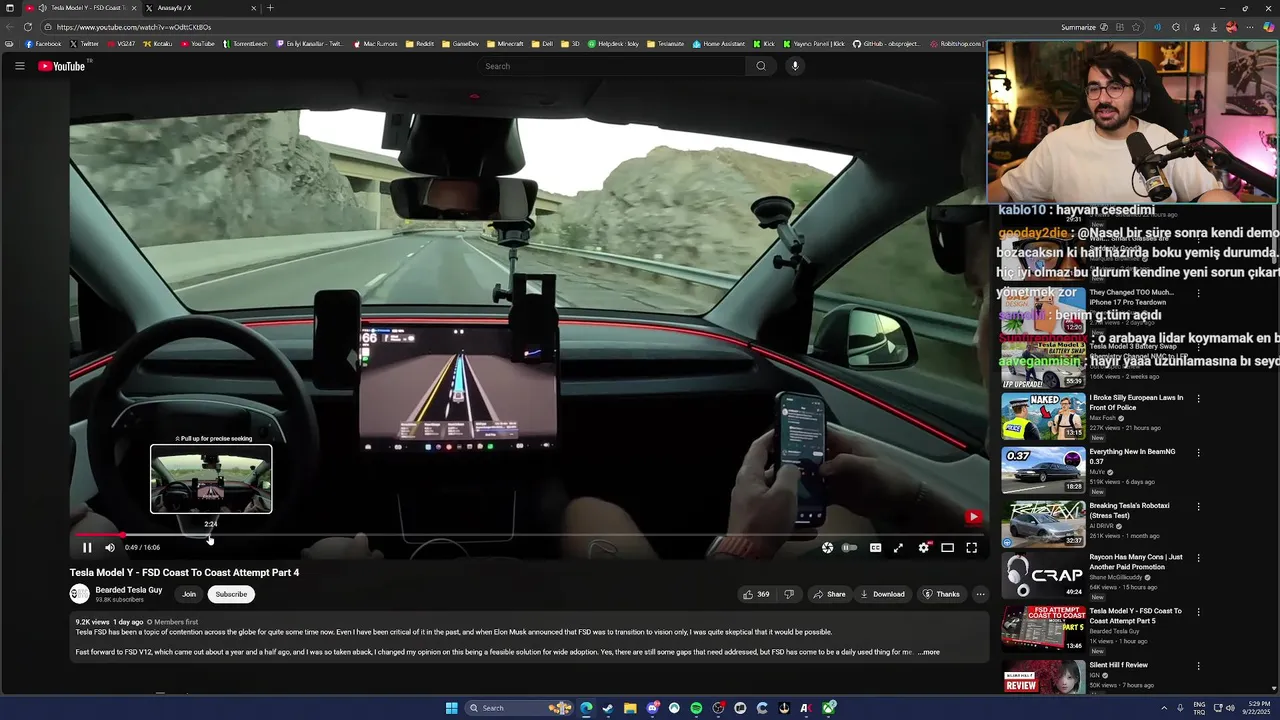Start voice search with the microphone icon
This screenshot has width=1280, height=720.
coord(795,66)
